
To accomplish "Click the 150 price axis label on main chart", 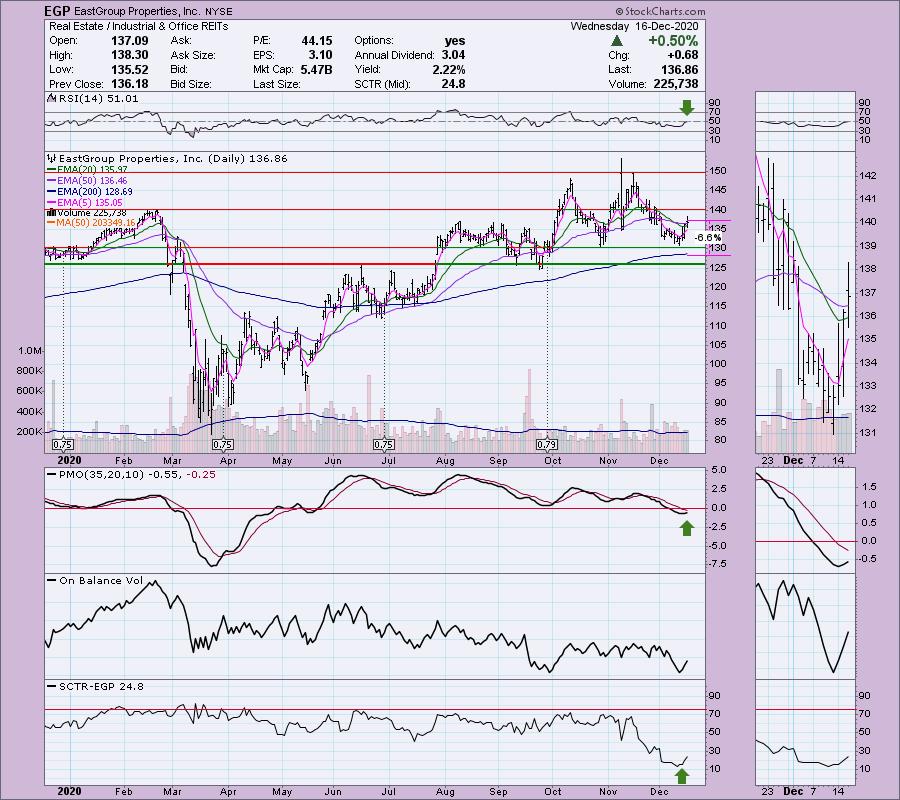I will pos(719,170).
